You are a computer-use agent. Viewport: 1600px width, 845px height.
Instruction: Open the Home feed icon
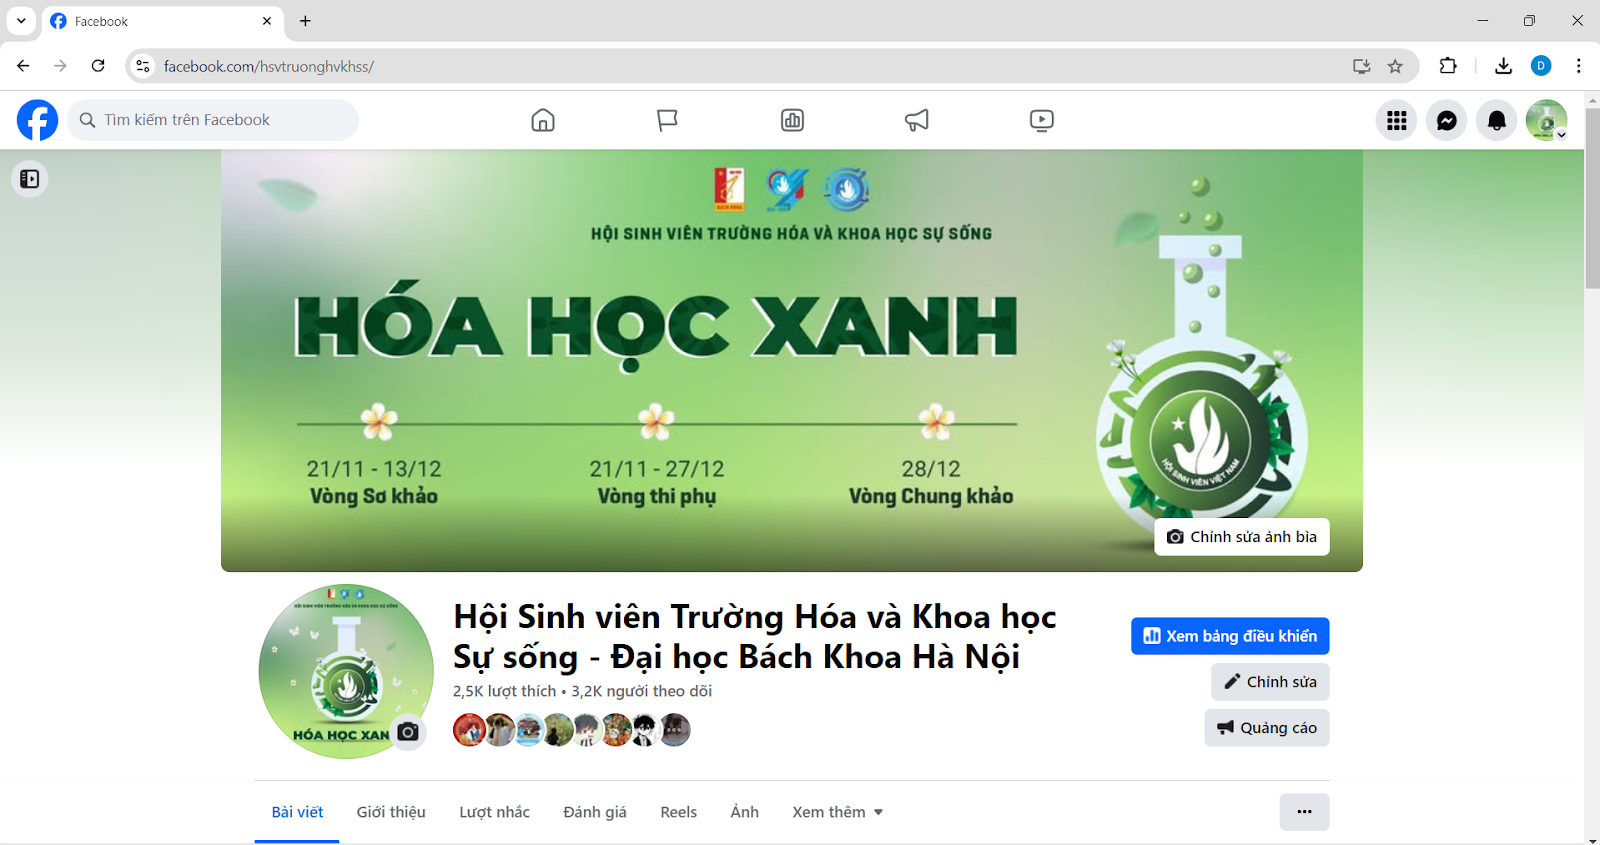coord(543,120)
